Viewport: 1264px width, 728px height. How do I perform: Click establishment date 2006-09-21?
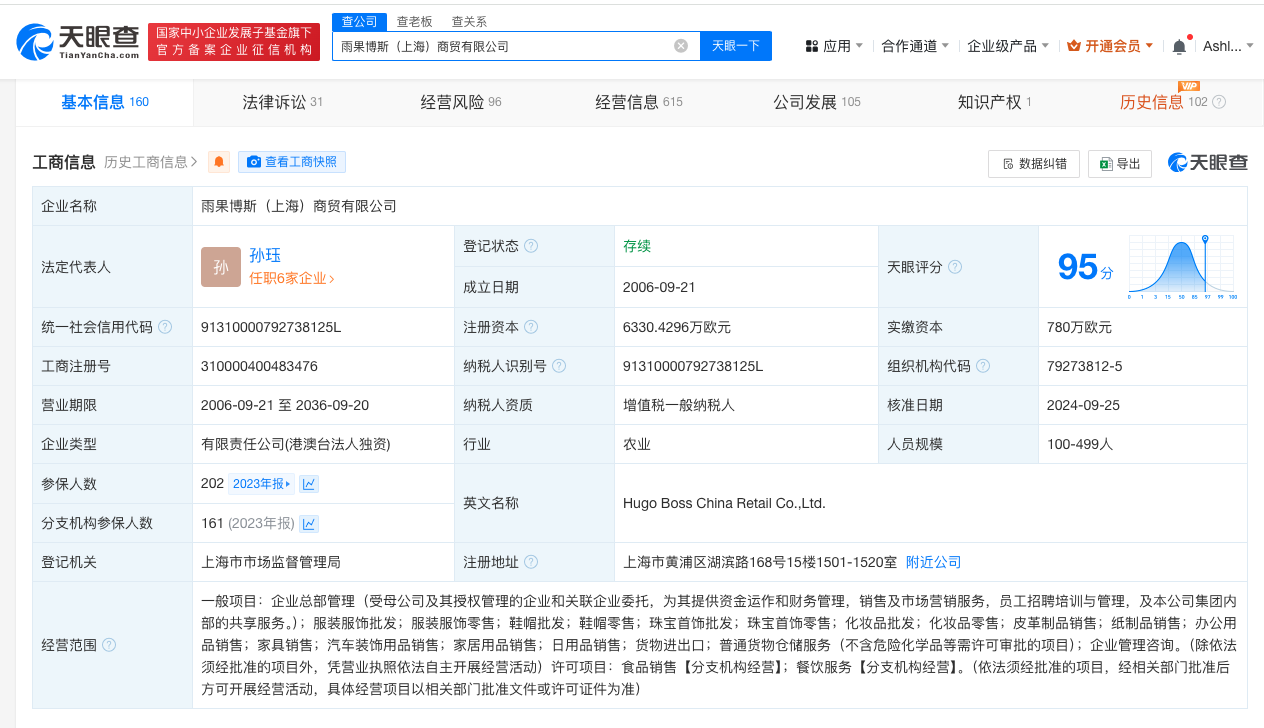click(x=659, y=287)
